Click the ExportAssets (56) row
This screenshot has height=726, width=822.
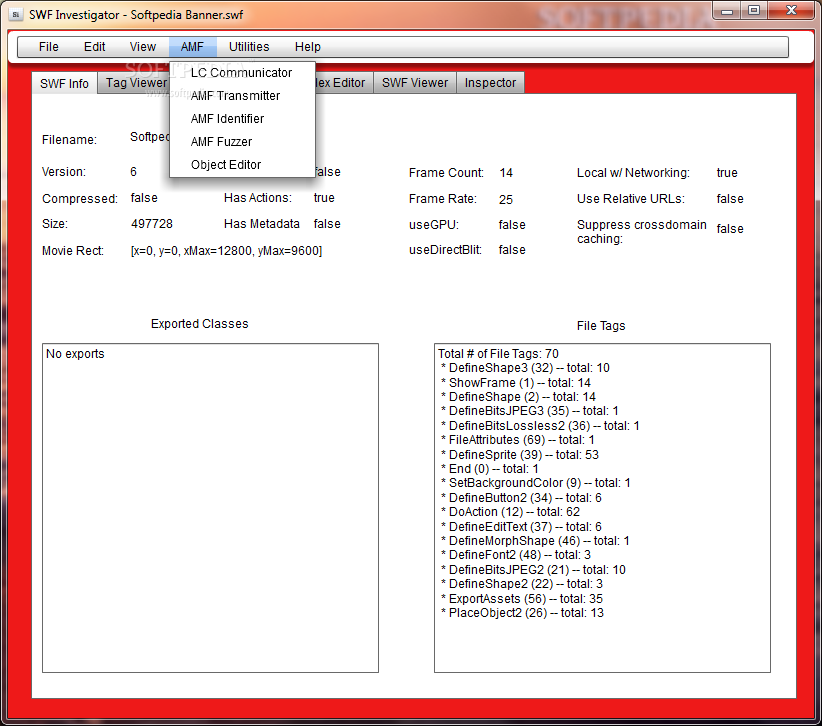tap(522, 599)
